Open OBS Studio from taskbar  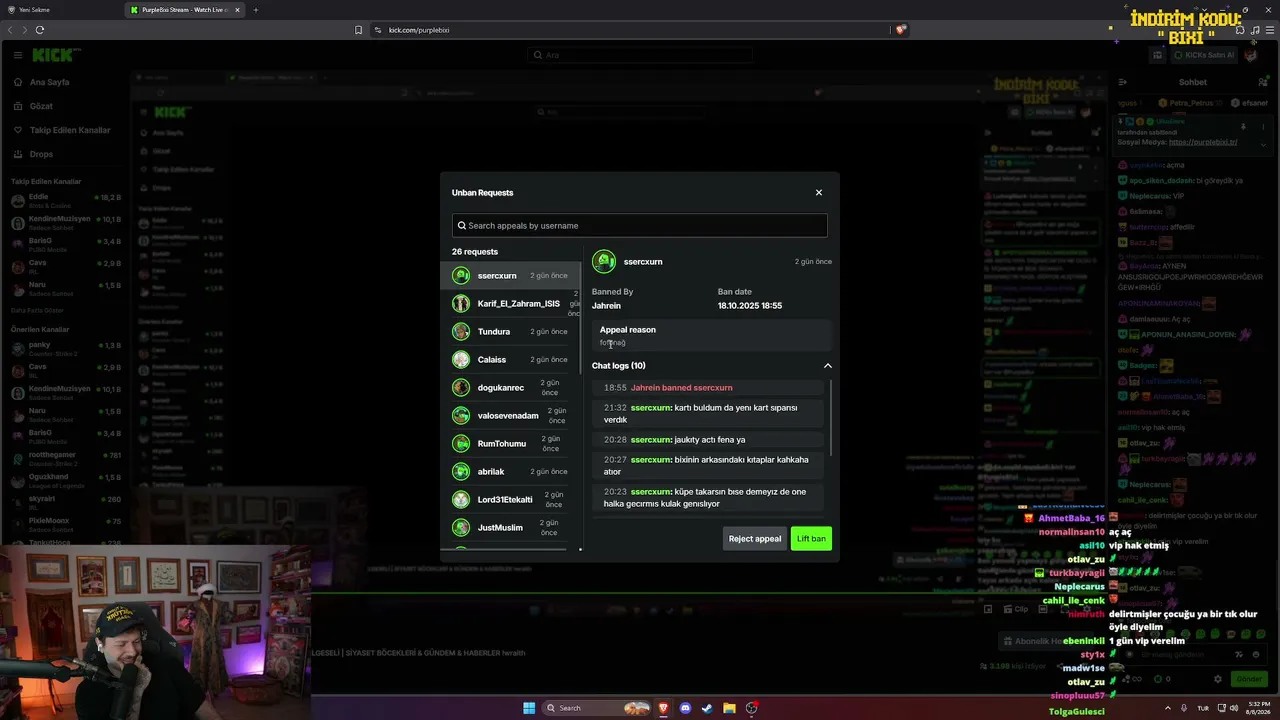click(x=752, y=708)
